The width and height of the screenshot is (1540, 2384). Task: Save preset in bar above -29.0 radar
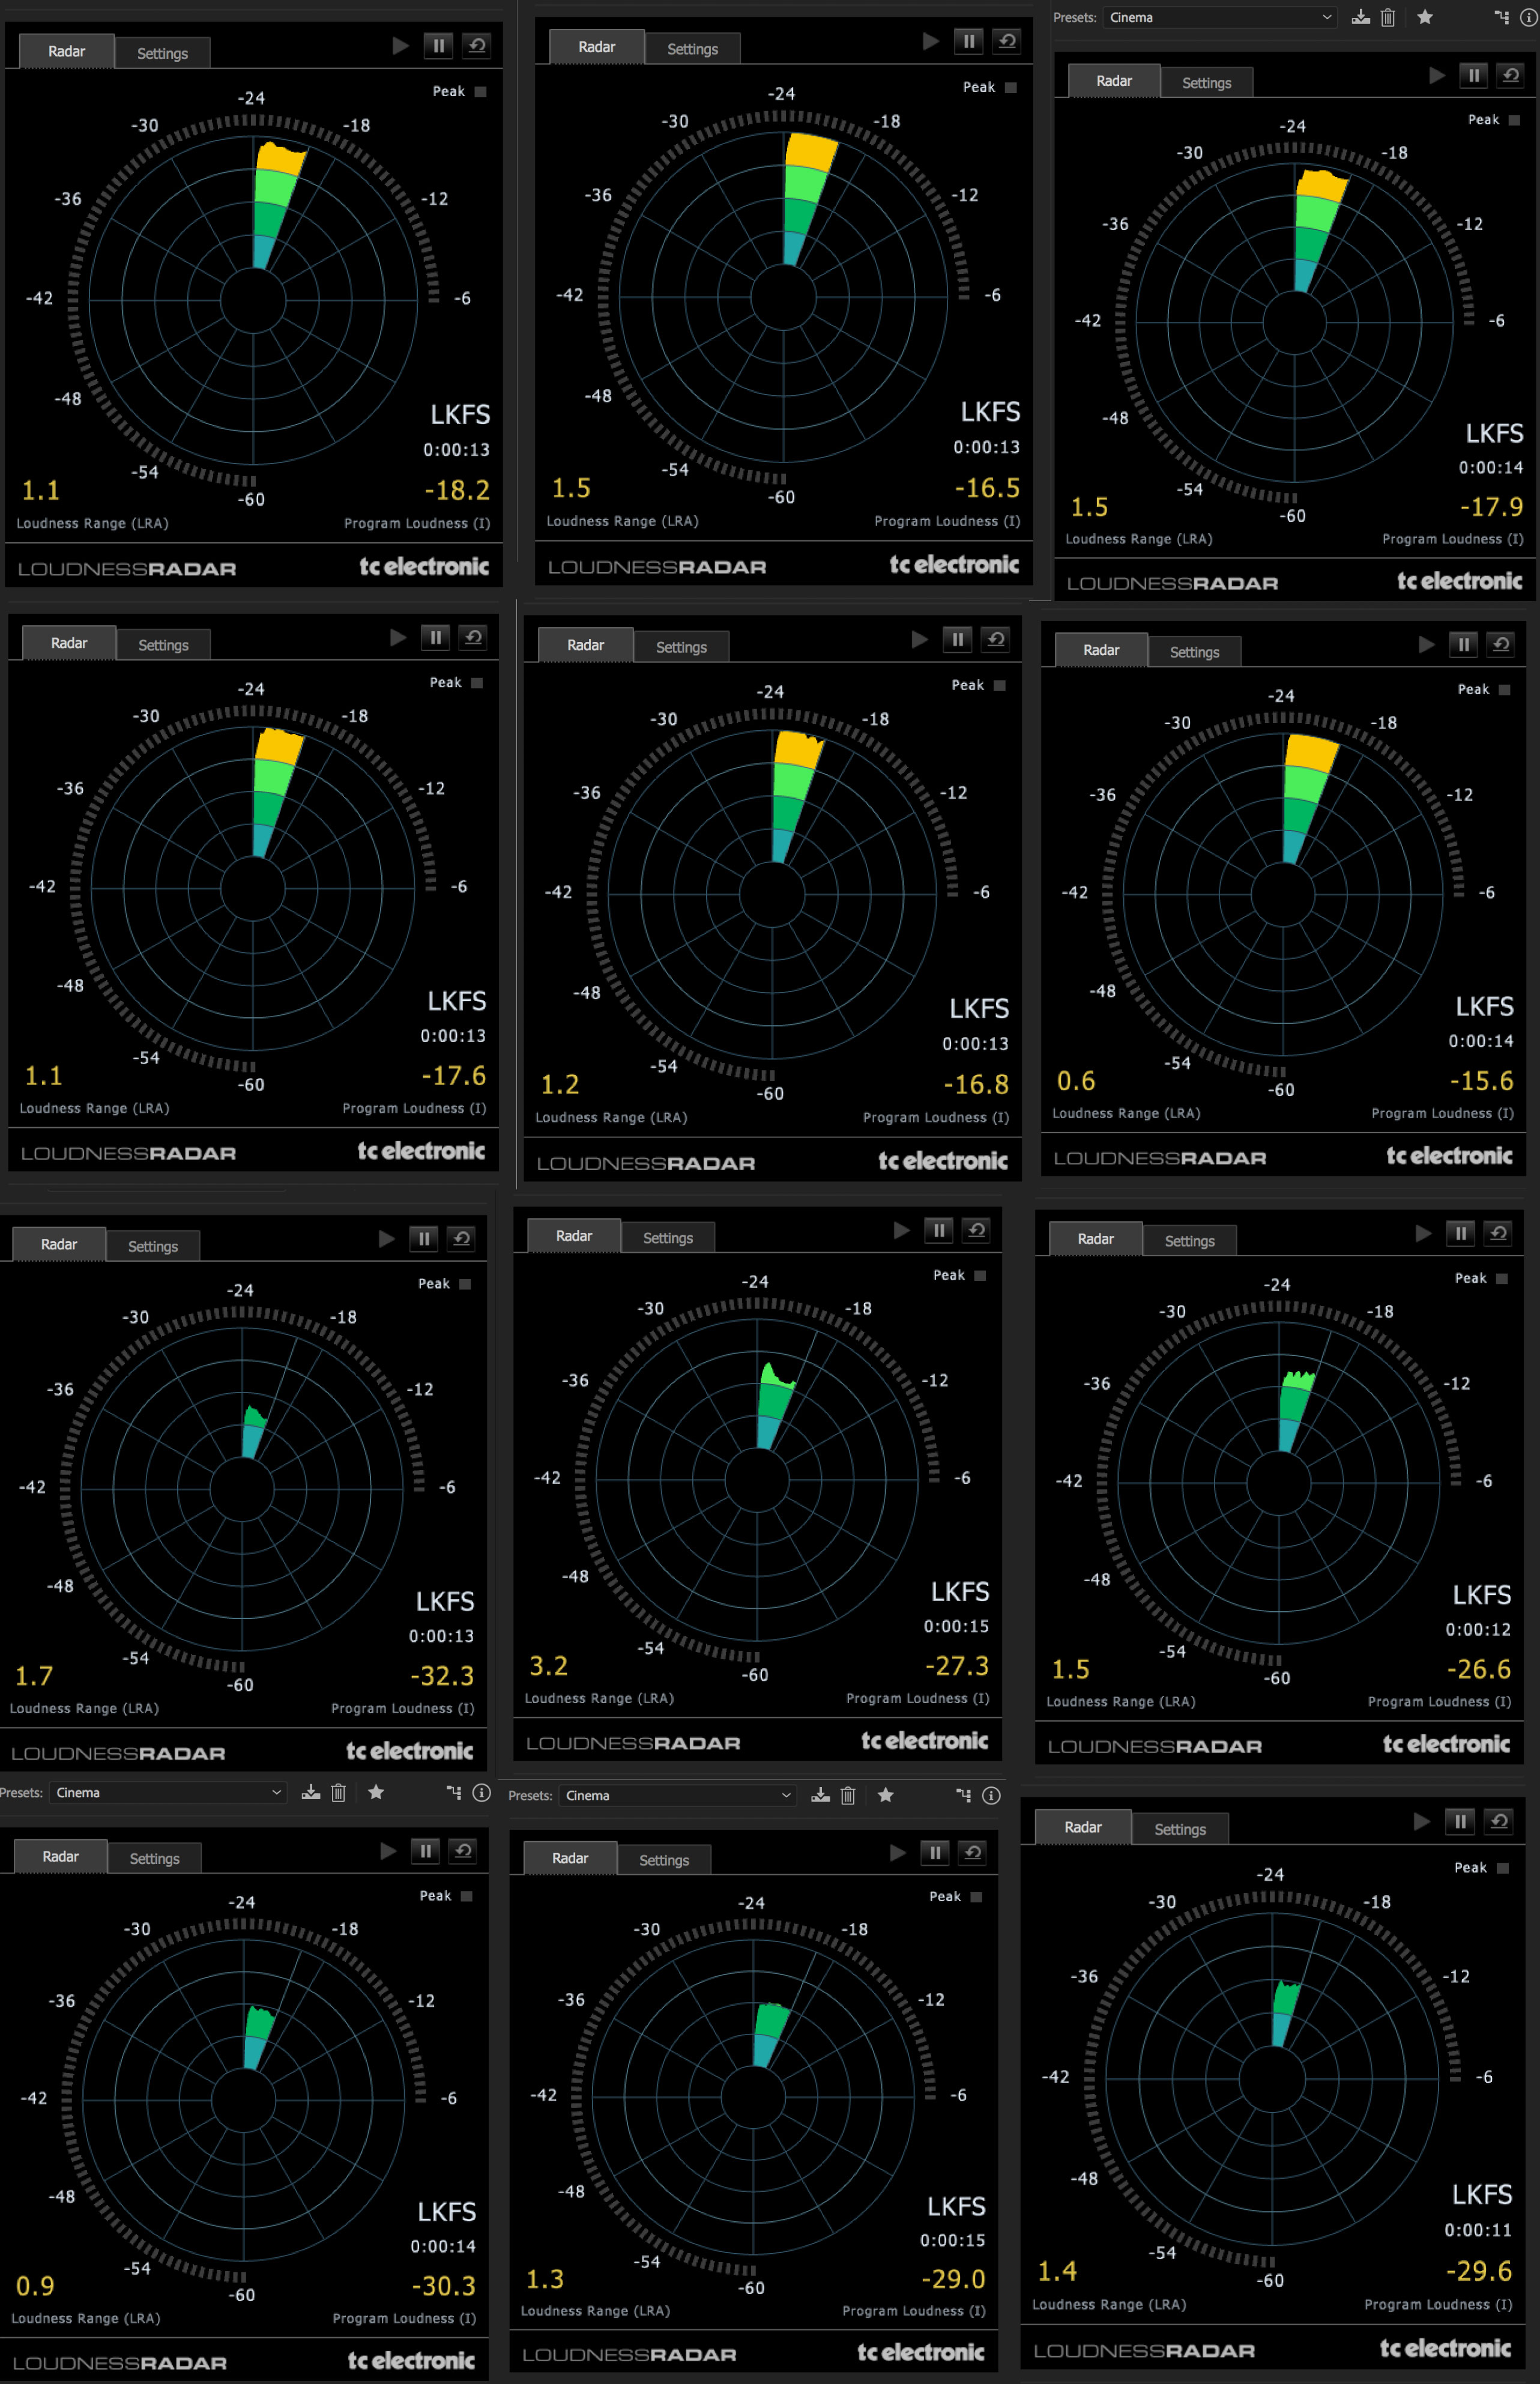pos(820,1796)
